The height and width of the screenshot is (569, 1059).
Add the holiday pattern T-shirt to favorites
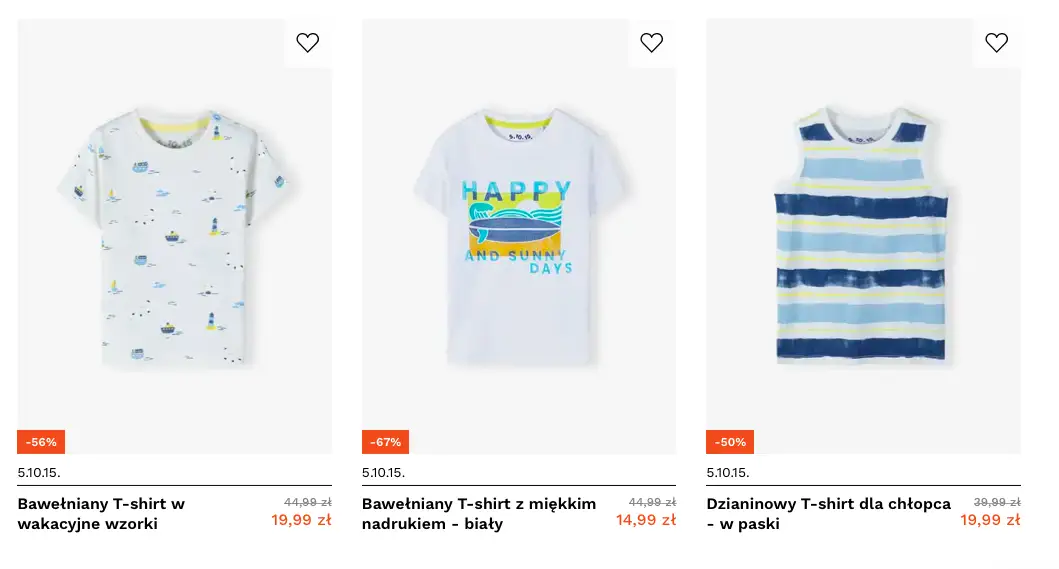308,43
